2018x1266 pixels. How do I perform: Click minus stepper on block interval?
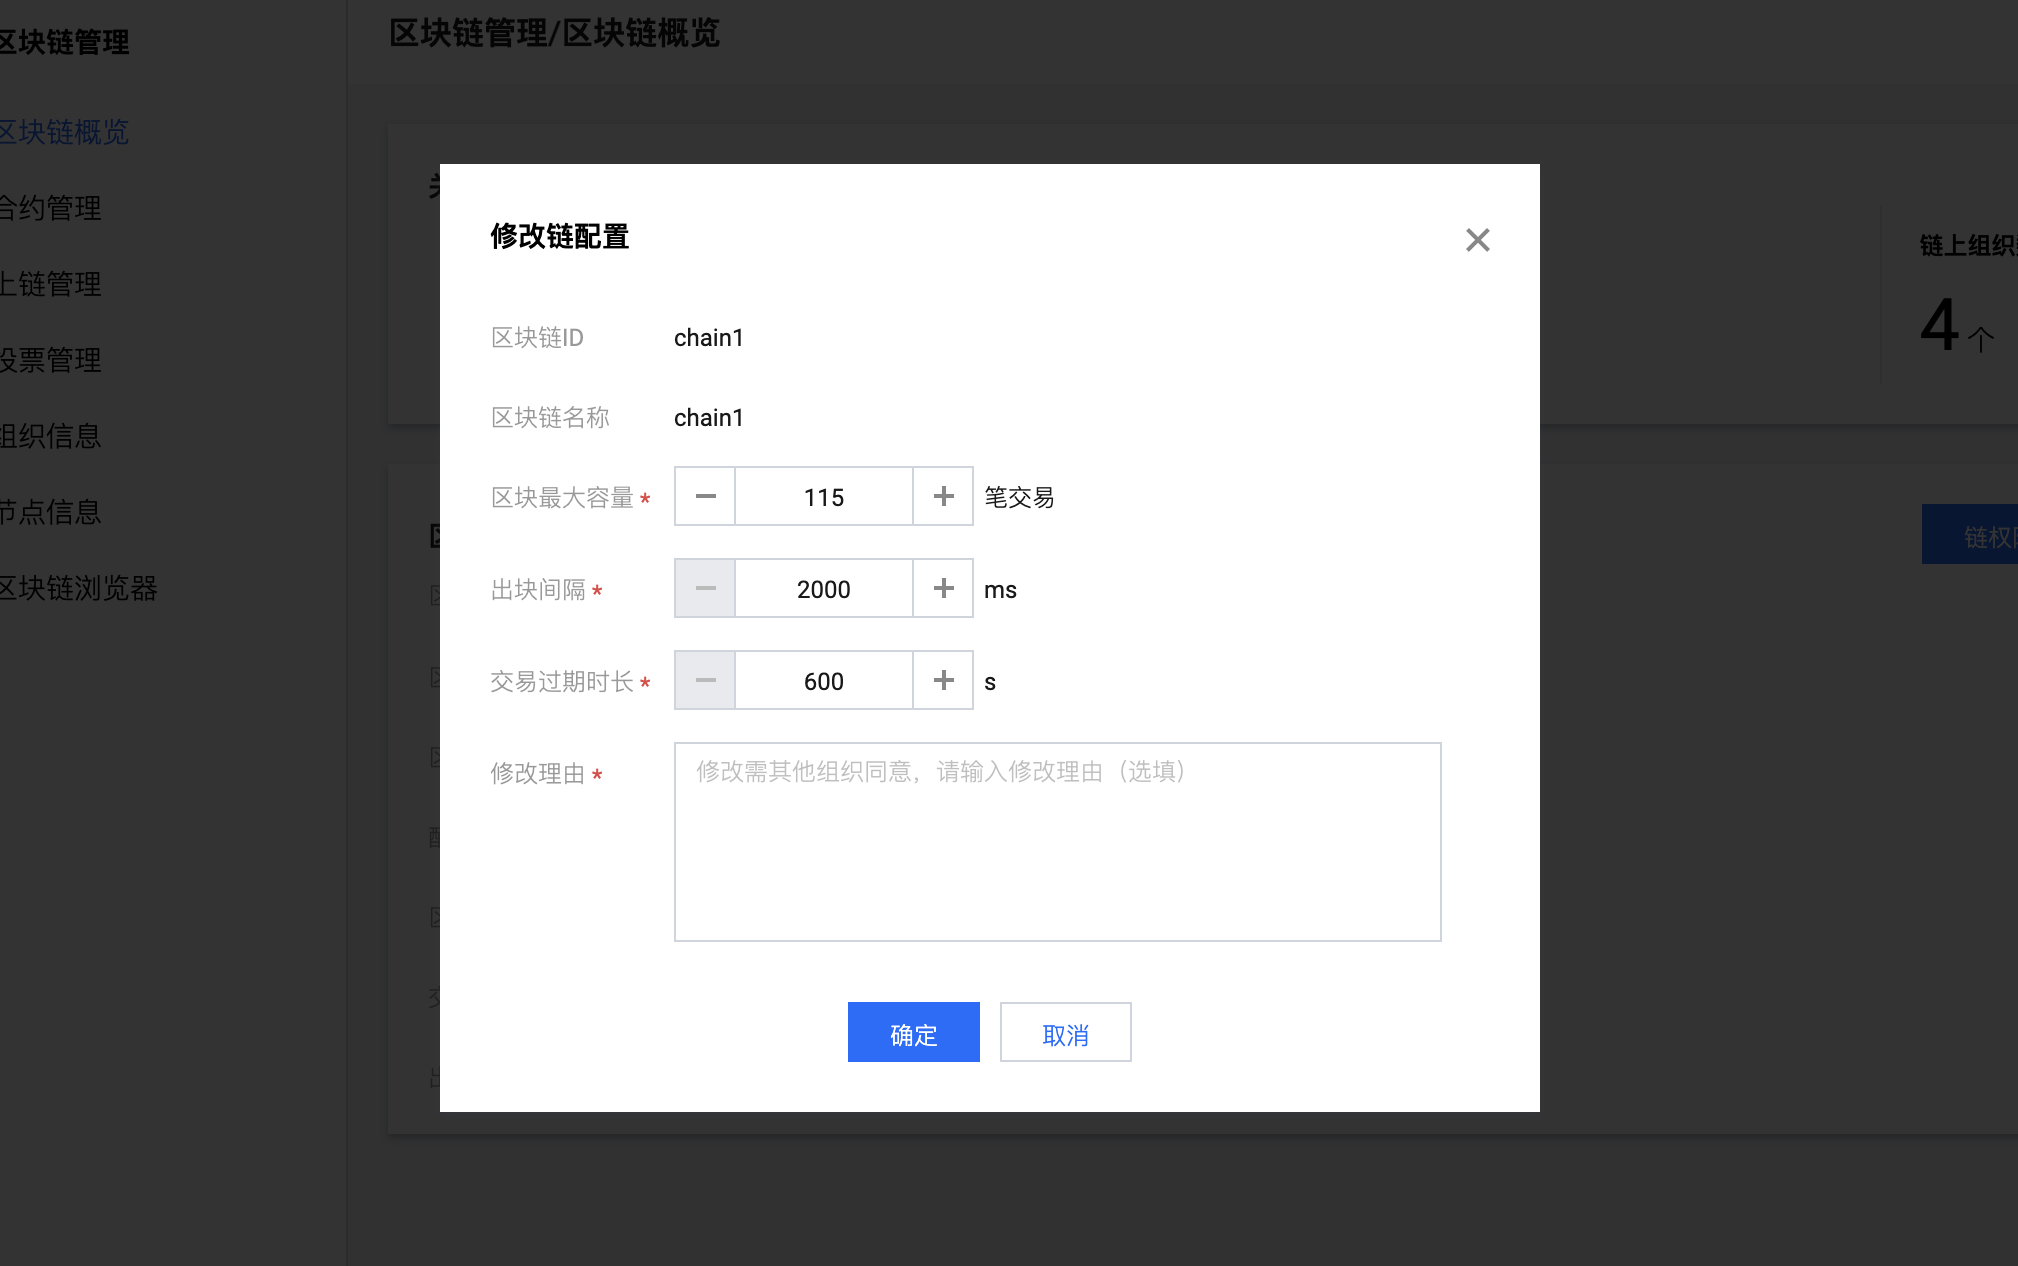tap(705, 588)
